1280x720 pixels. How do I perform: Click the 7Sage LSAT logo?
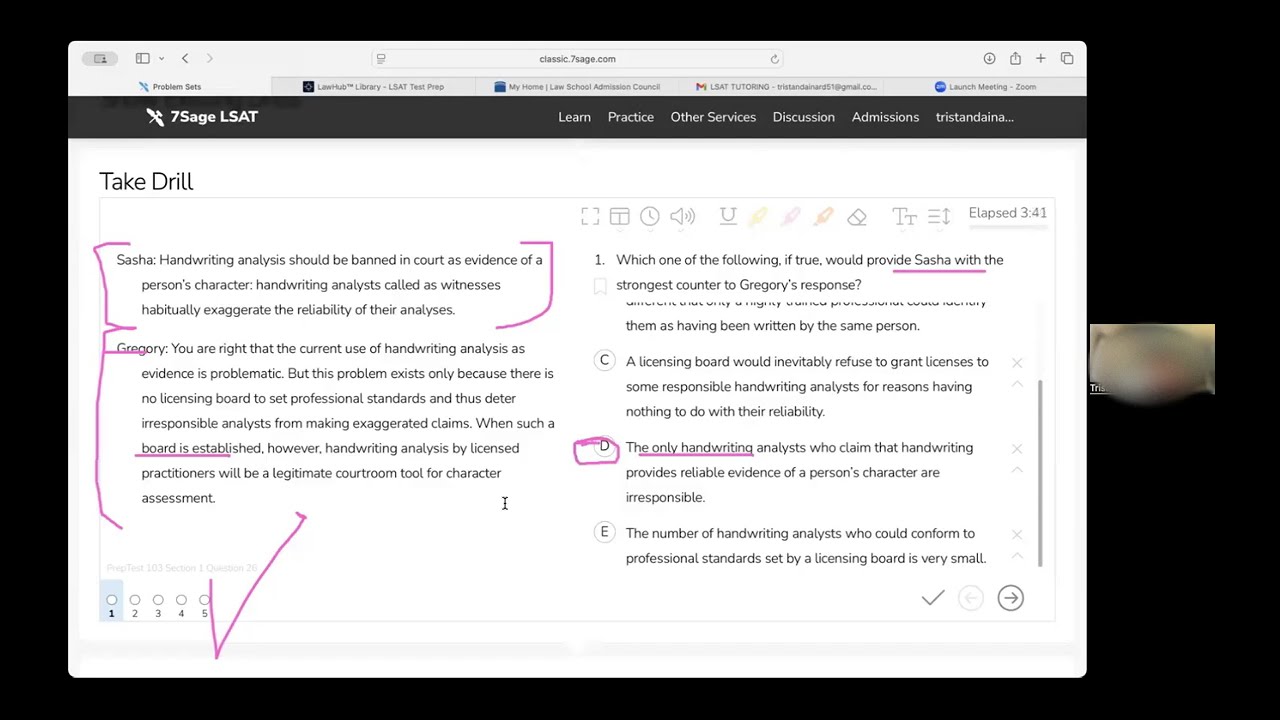tap(202, 117)
